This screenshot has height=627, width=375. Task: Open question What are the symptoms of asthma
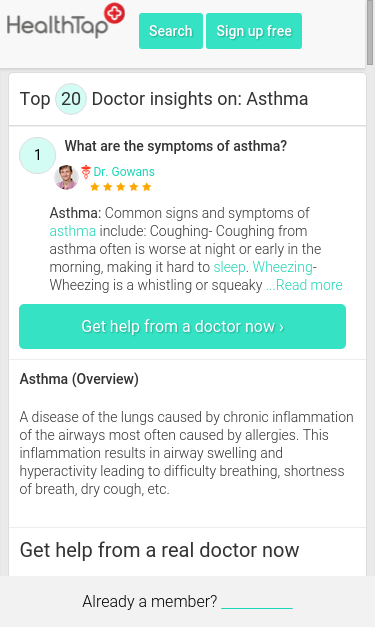(176, 146)
